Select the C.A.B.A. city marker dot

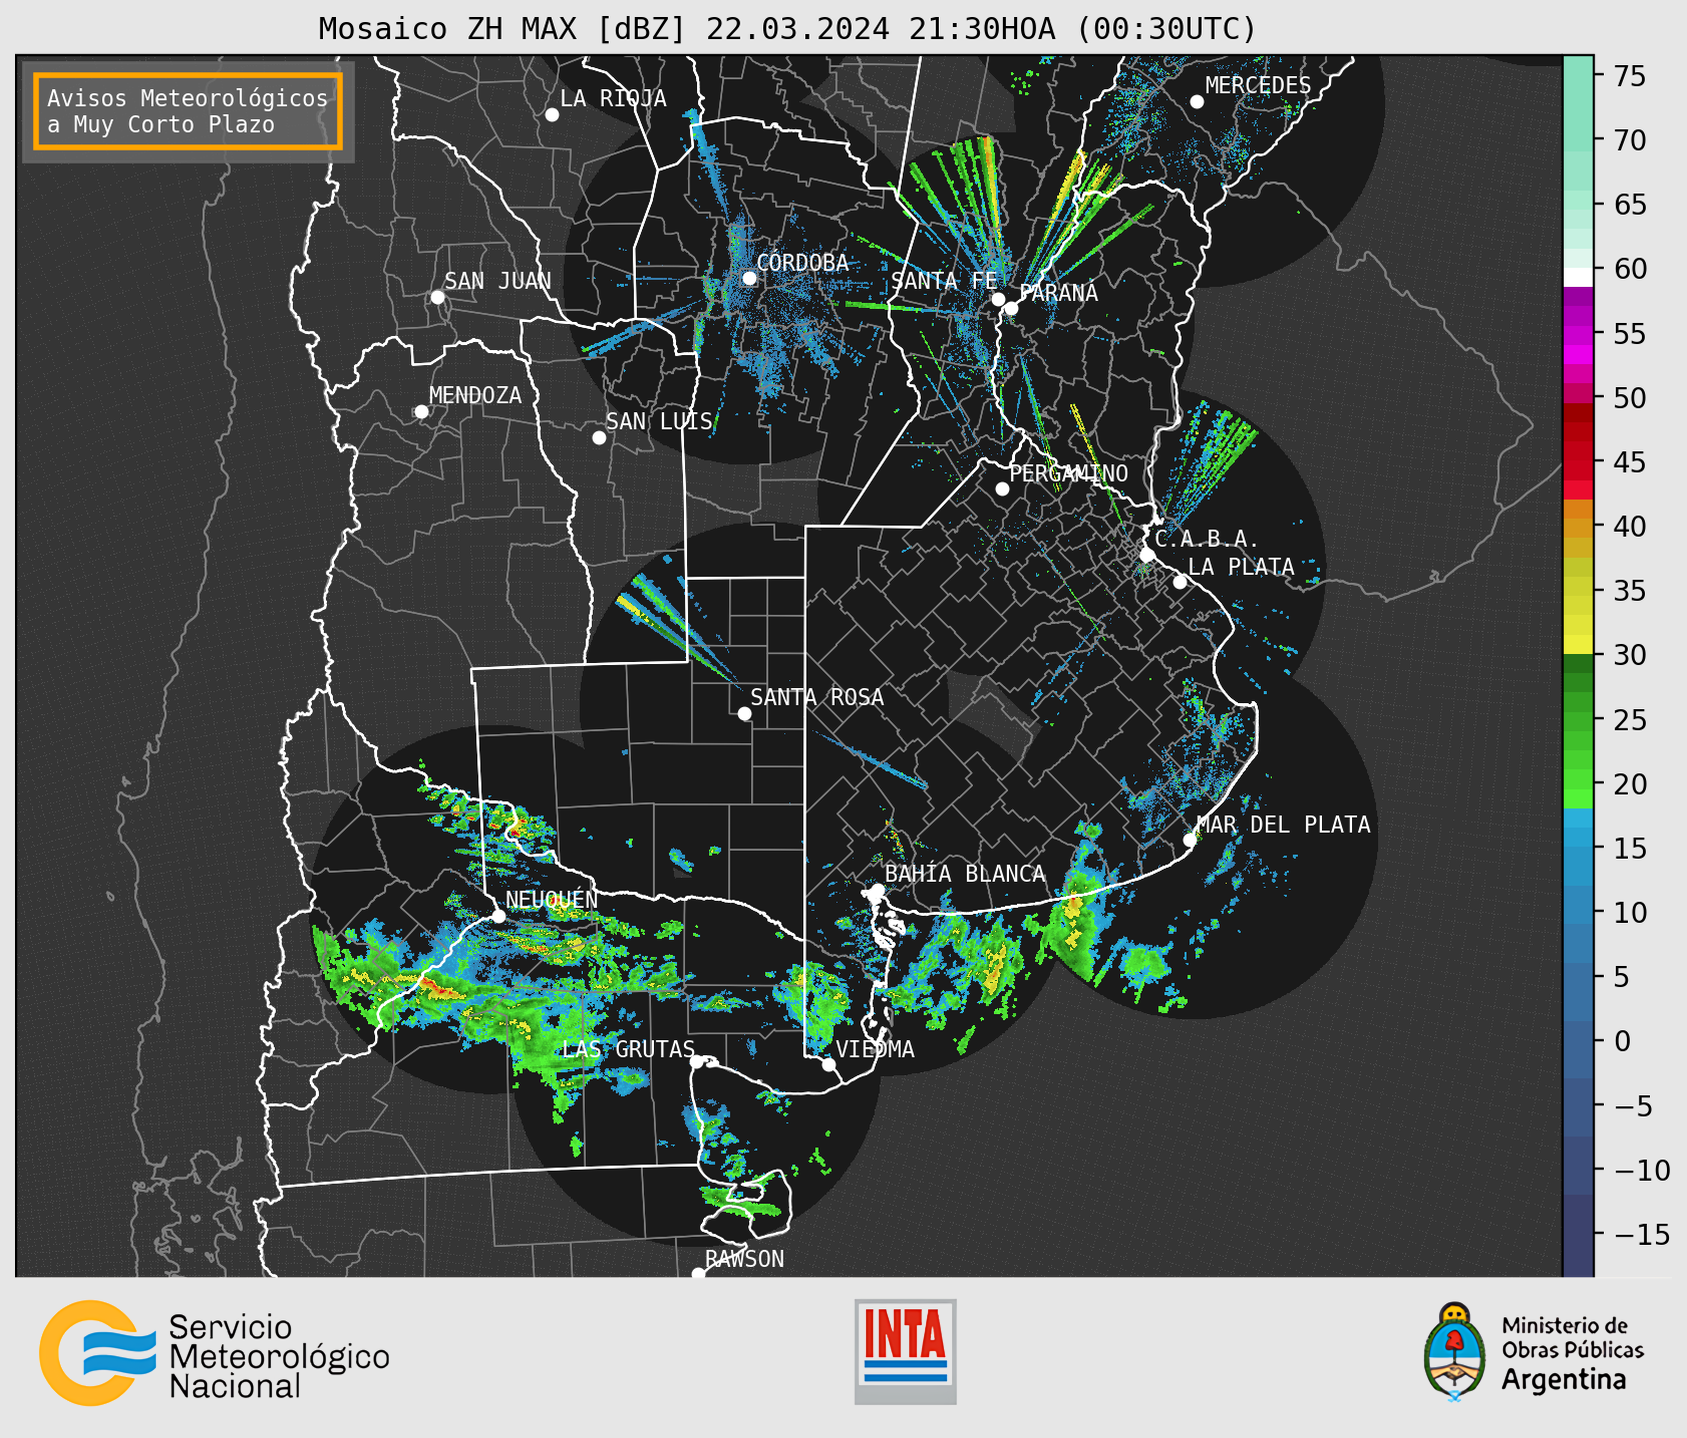point(1147,555)
